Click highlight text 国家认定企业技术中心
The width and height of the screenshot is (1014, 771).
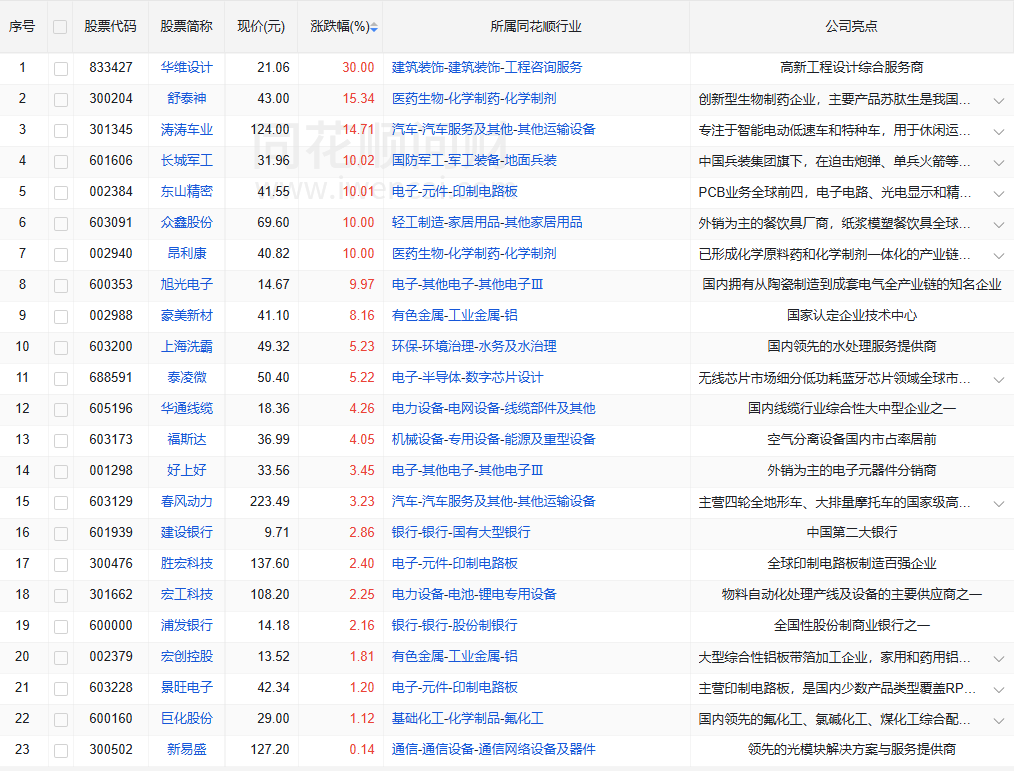pyautogui.click(x=852, y=315)
